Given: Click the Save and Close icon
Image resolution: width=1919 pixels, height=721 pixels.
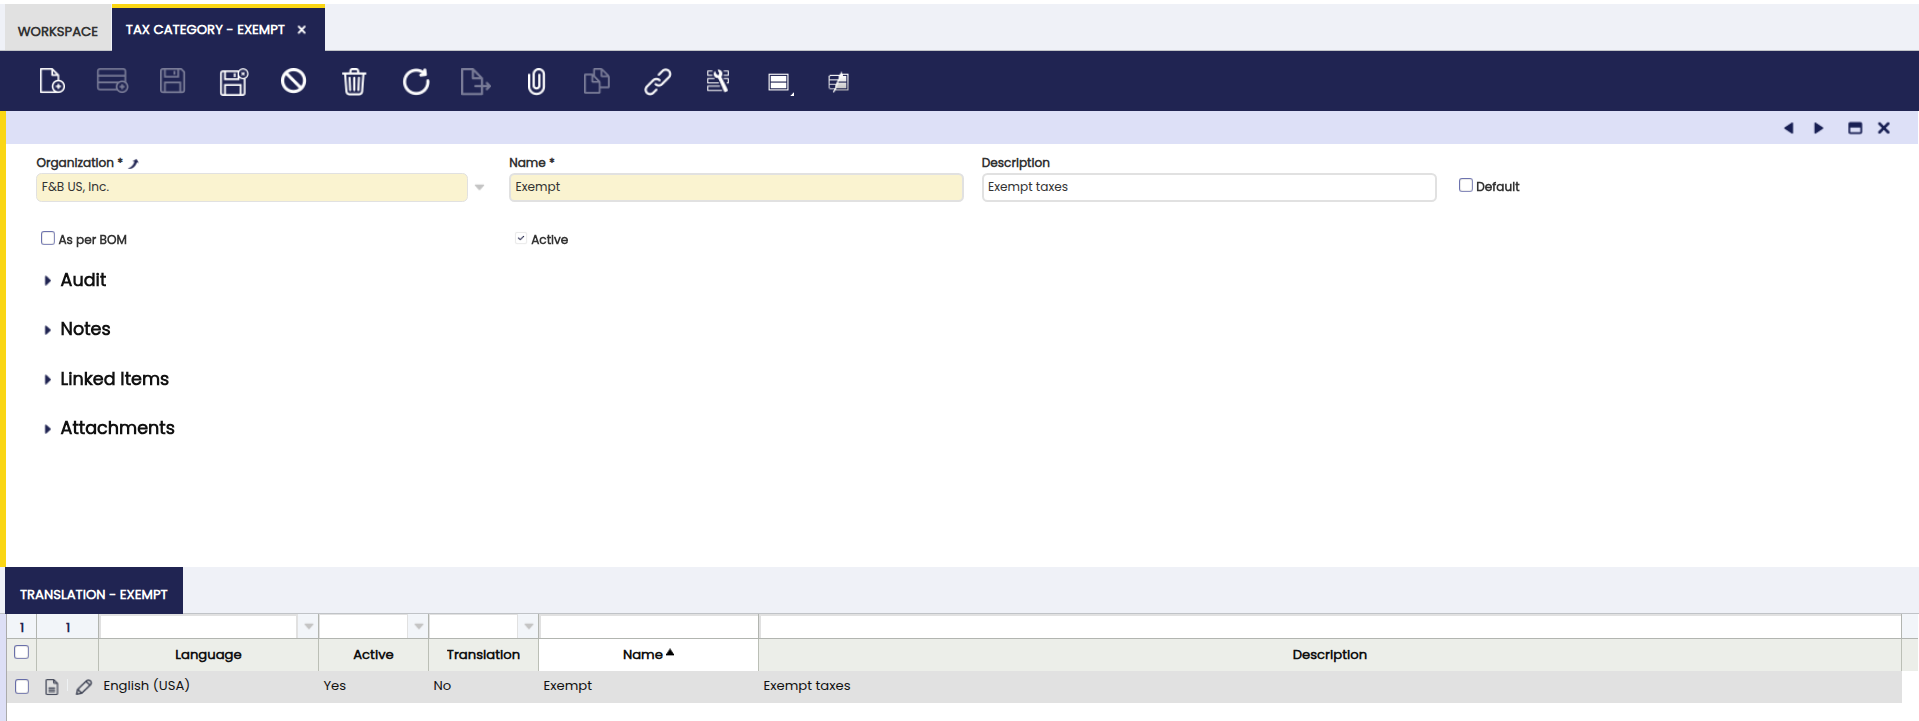Looking at the screenshot, I should pyautogui.click(x=233, y=81).
